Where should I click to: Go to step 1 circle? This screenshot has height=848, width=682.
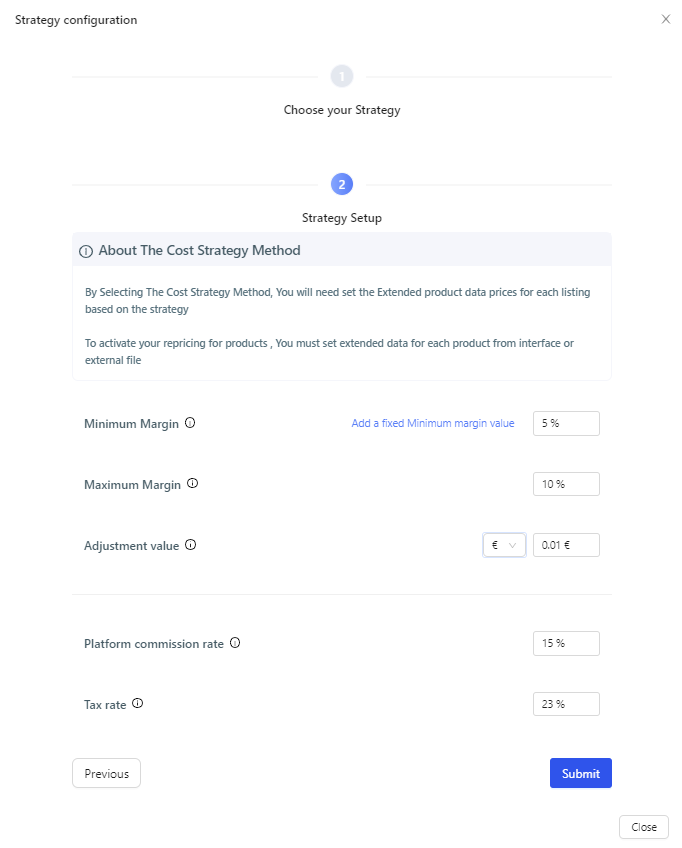tap(342, 76)
